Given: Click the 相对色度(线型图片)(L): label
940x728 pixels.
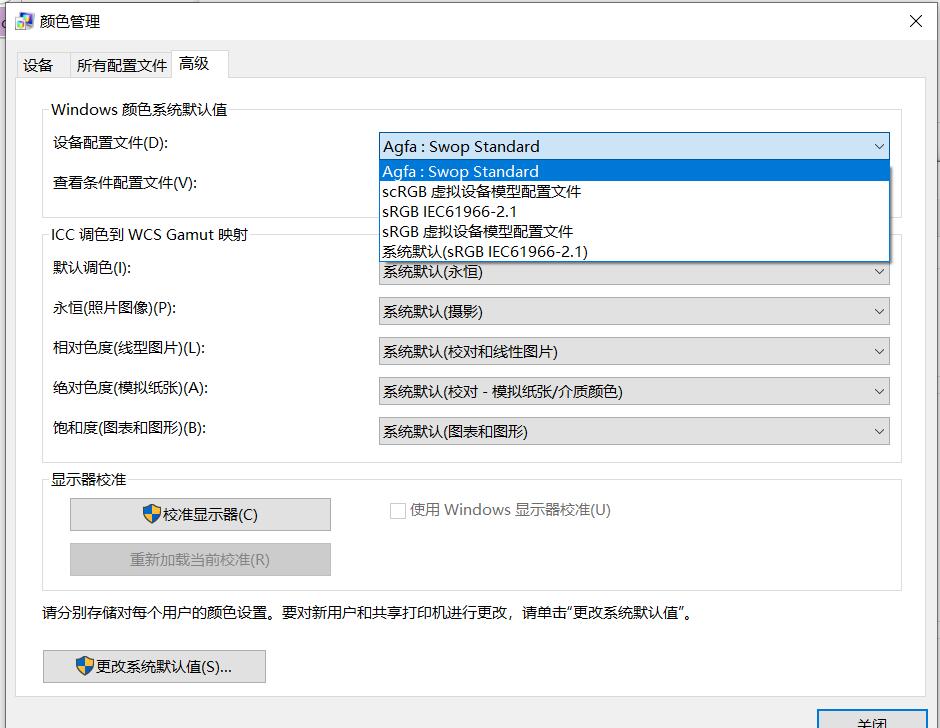Looking at the screenshot, I should [129, 348].
